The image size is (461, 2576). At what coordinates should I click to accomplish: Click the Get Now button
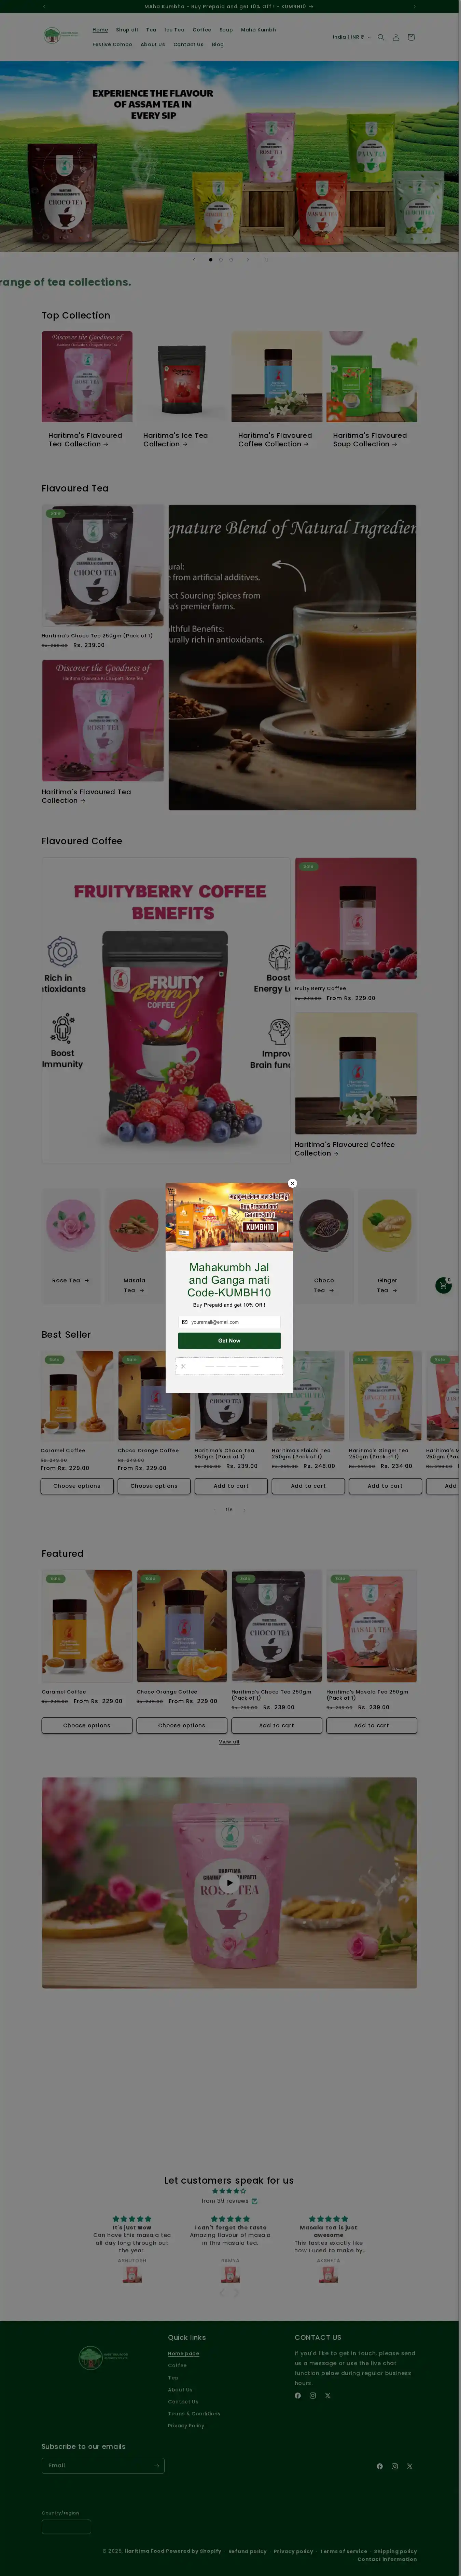(x=229, y=1341)
